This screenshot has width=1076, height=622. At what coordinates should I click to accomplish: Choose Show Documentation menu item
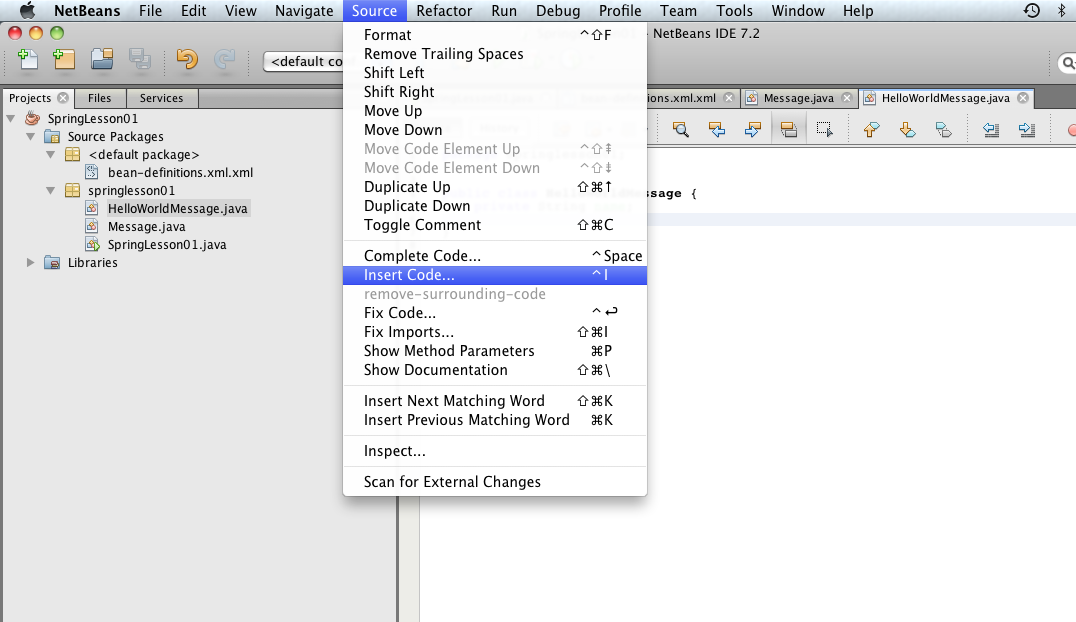pyautogui.click(x=495, y=369)
